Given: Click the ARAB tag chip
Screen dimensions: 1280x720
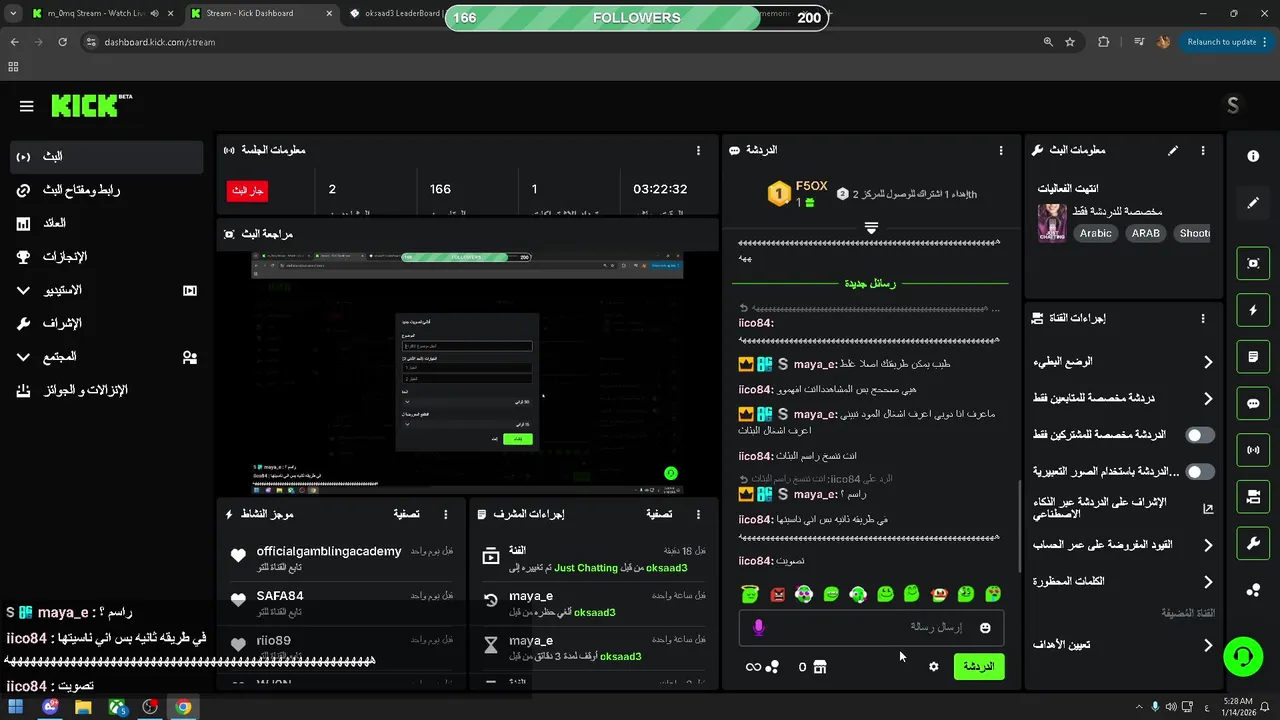Looking at the screenshot, I should 1146,233.
